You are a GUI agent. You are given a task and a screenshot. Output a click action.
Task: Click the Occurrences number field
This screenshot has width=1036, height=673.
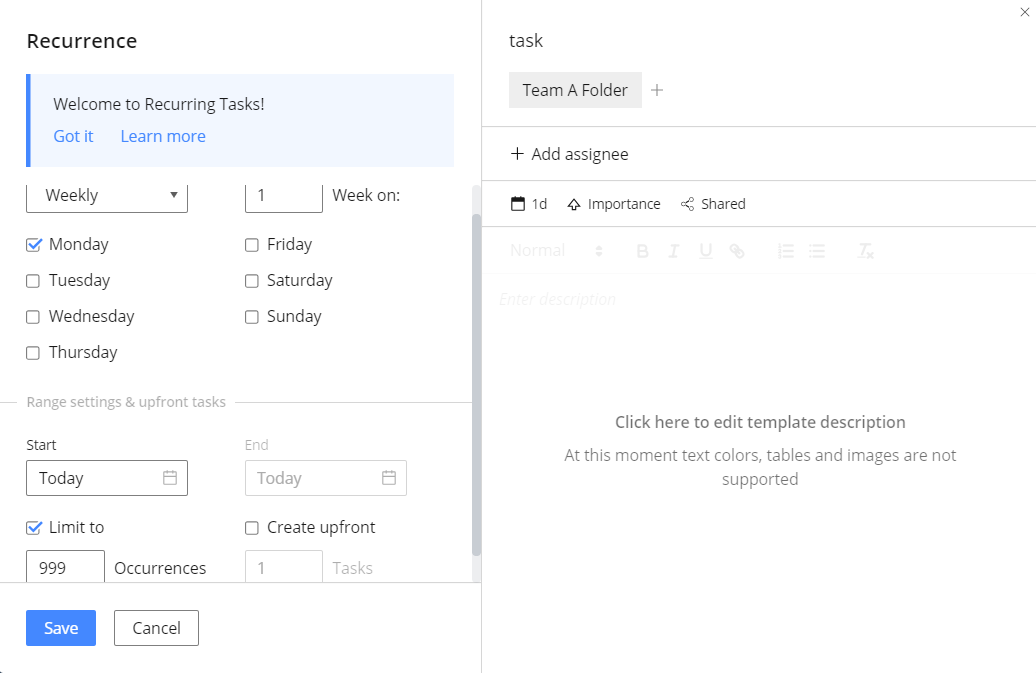tap(65, 567)
